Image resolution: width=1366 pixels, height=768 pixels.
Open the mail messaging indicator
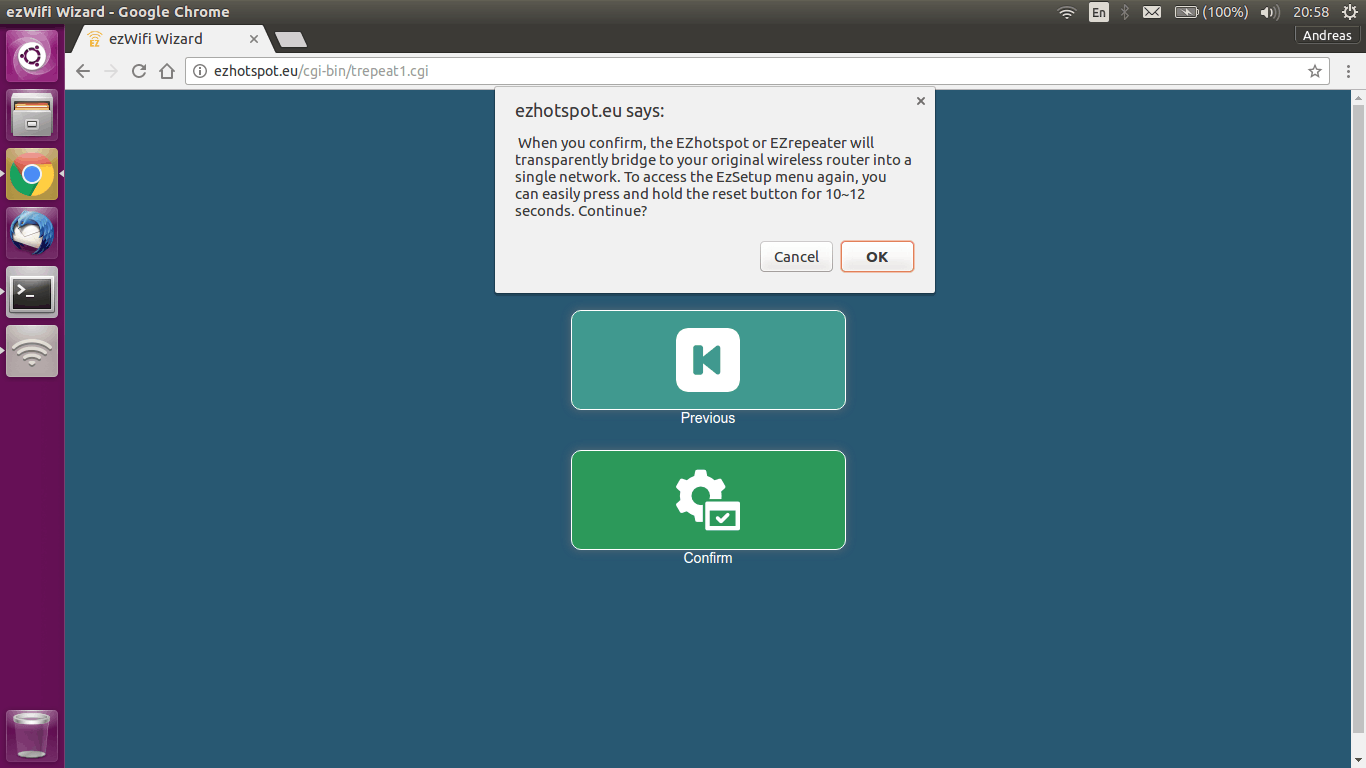[x=1152, y=12]
